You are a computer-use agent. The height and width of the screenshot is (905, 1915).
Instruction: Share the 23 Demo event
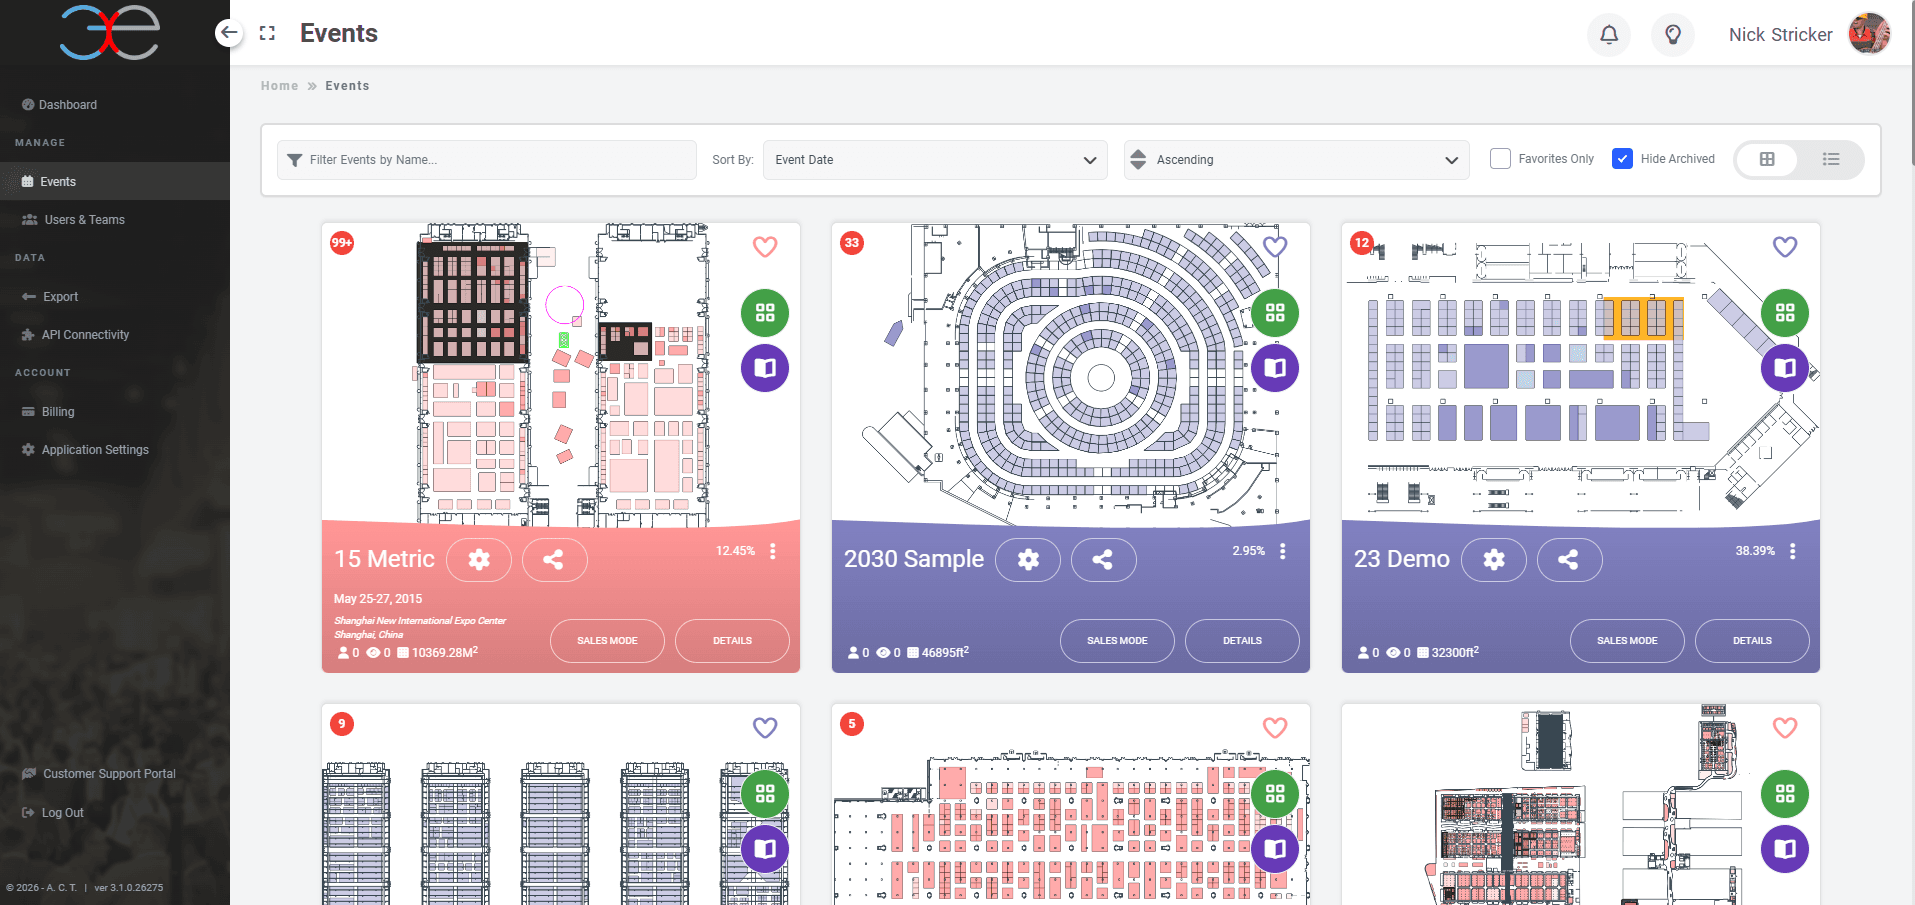tap(1569, 560)
